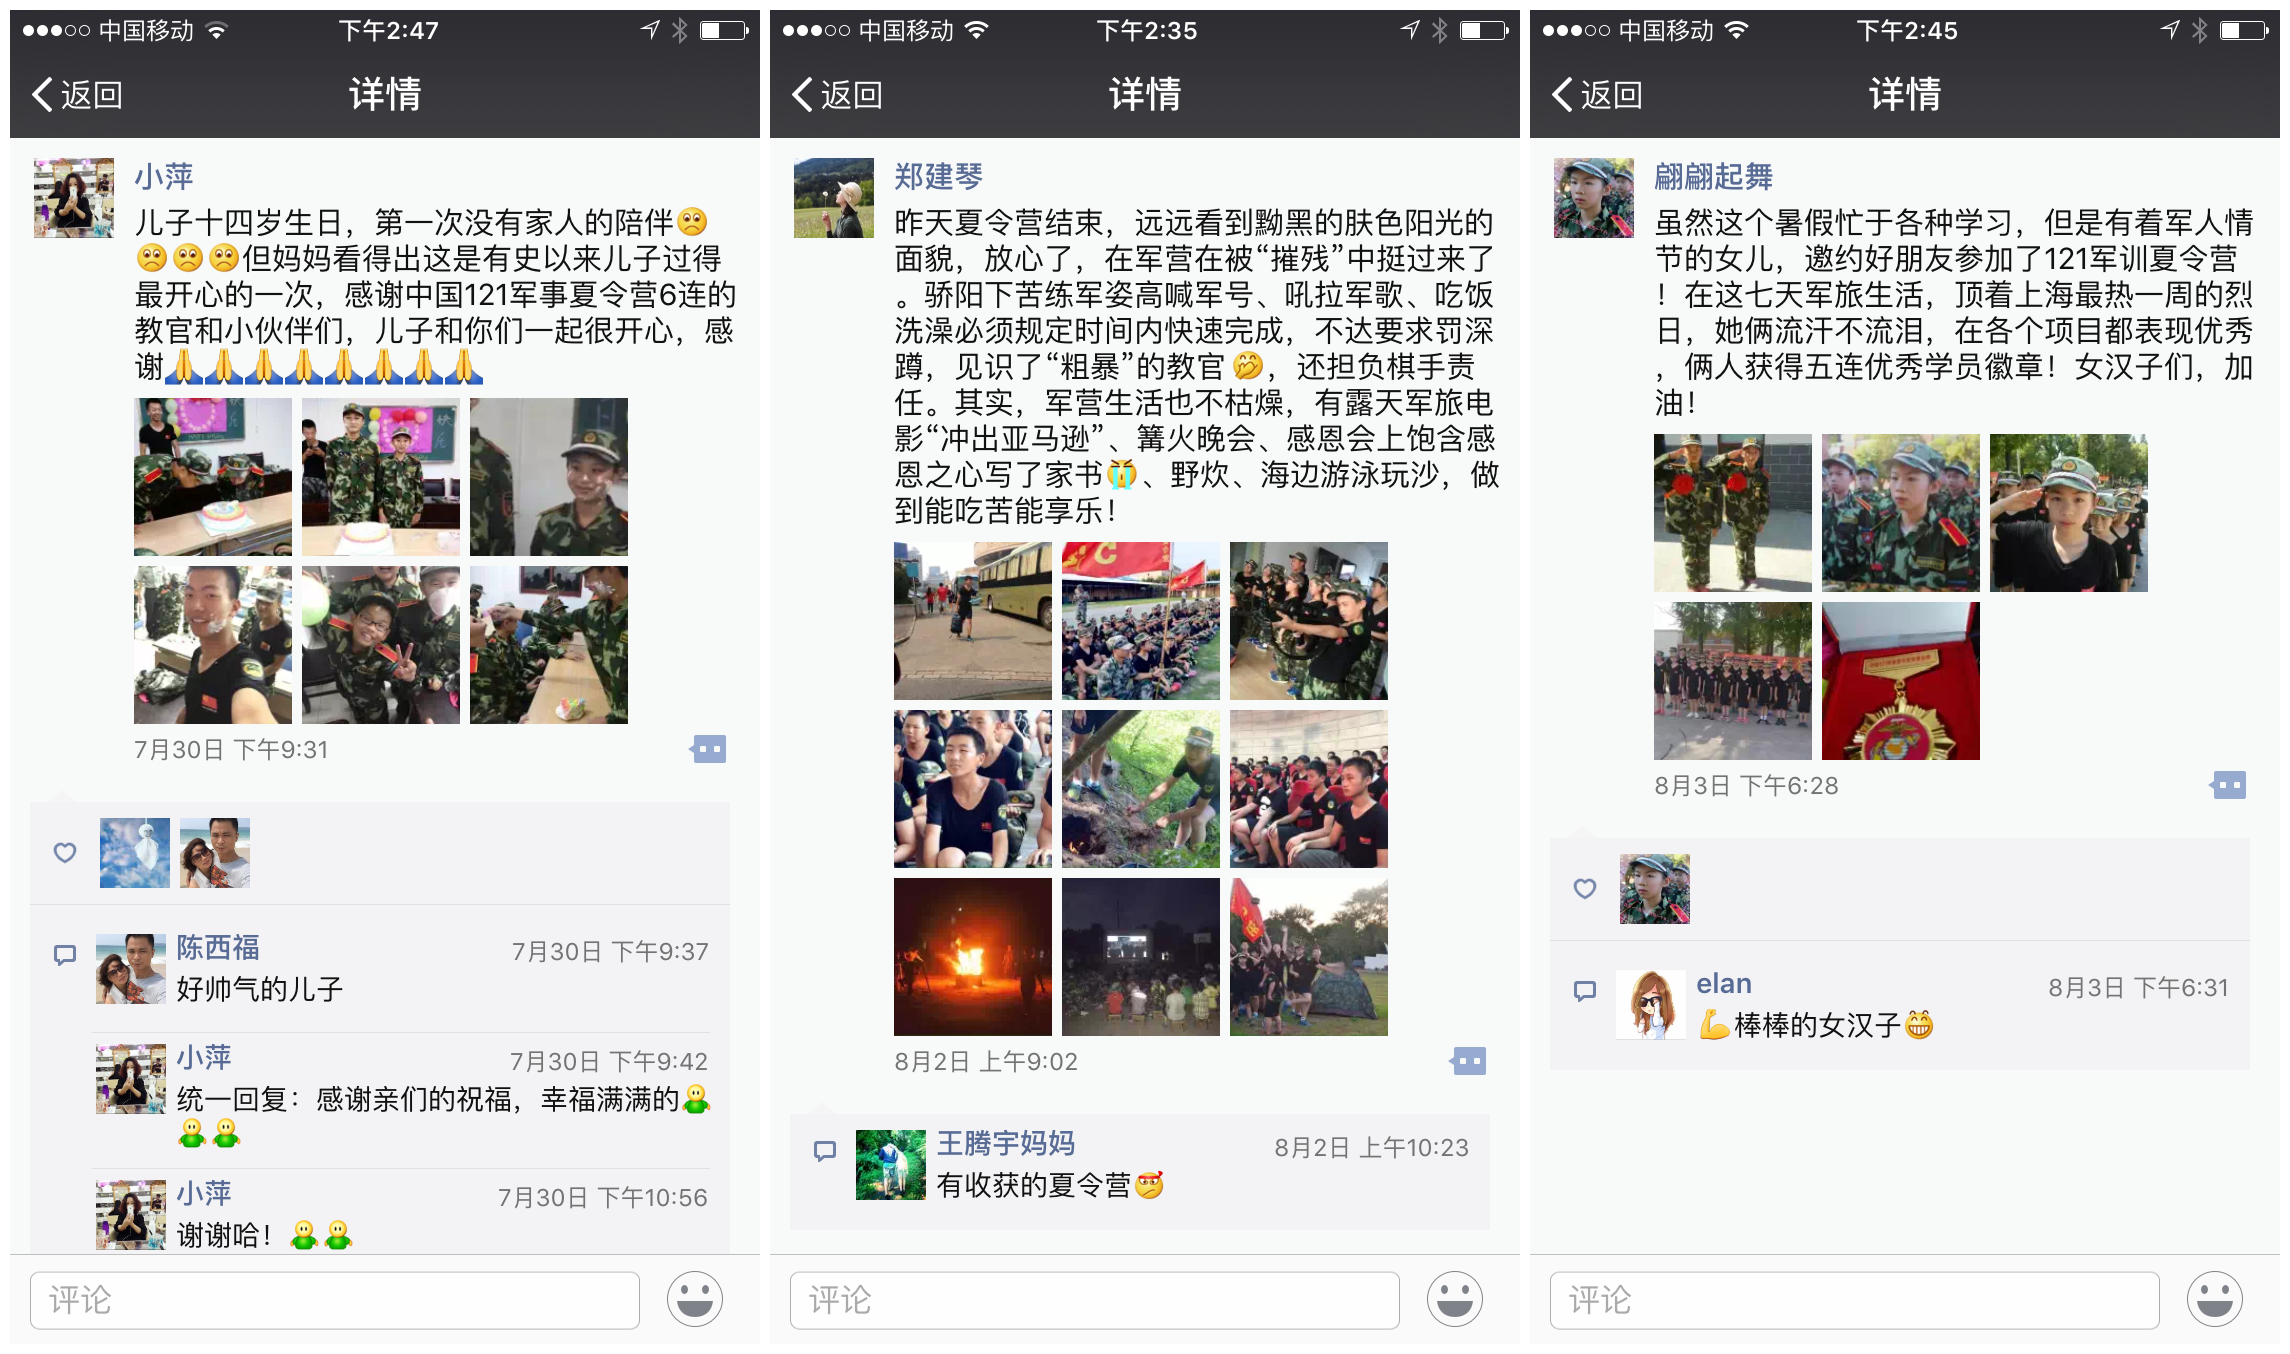Viewport: 2290px width, 1354px height.
Task: Tap the emoji button in middle screen
Action: tap(1455, 1299)
